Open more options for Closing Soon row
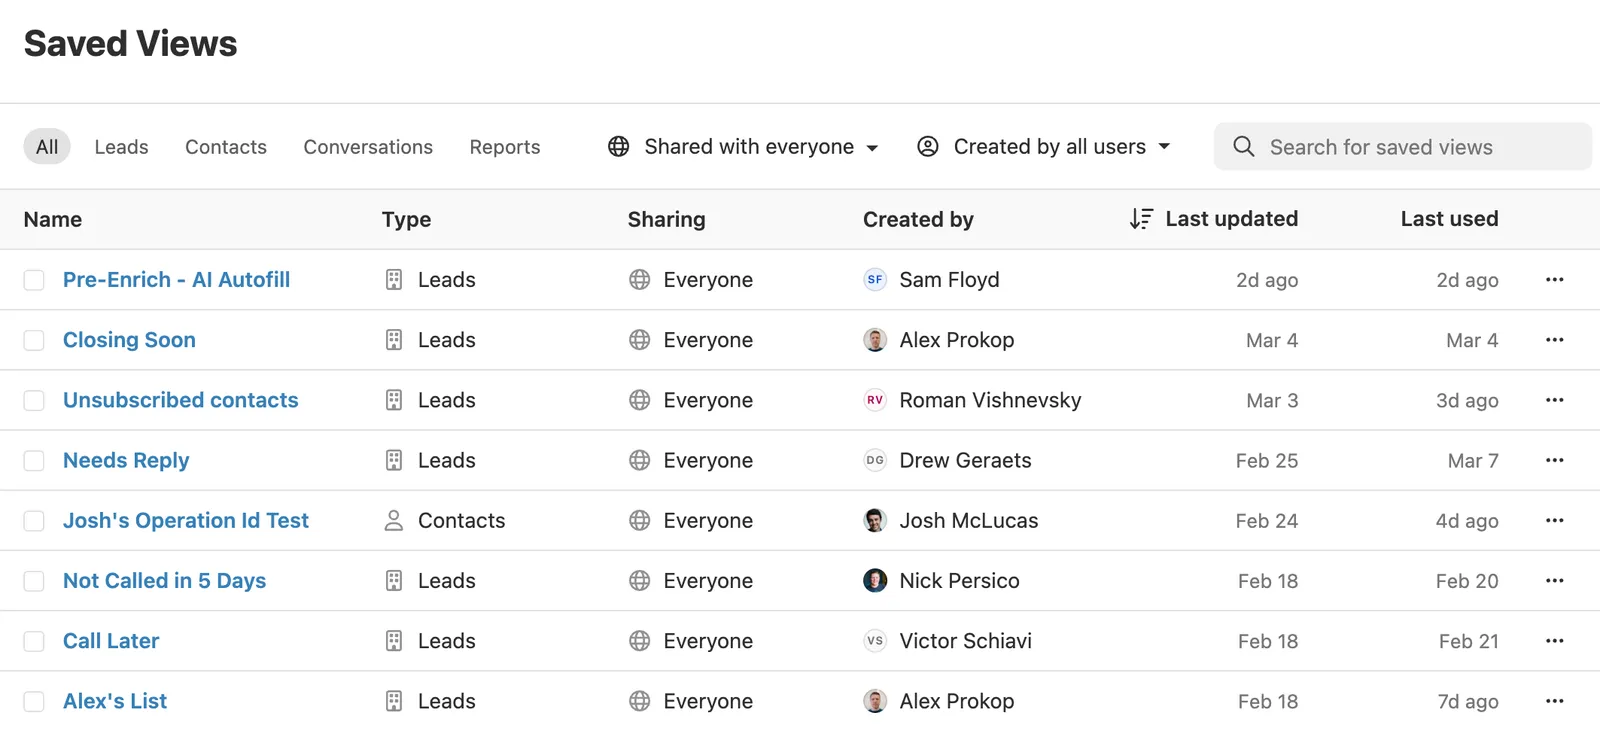Image resolution: width=1600 pixels, height=729 pixels. (1554, 340)
